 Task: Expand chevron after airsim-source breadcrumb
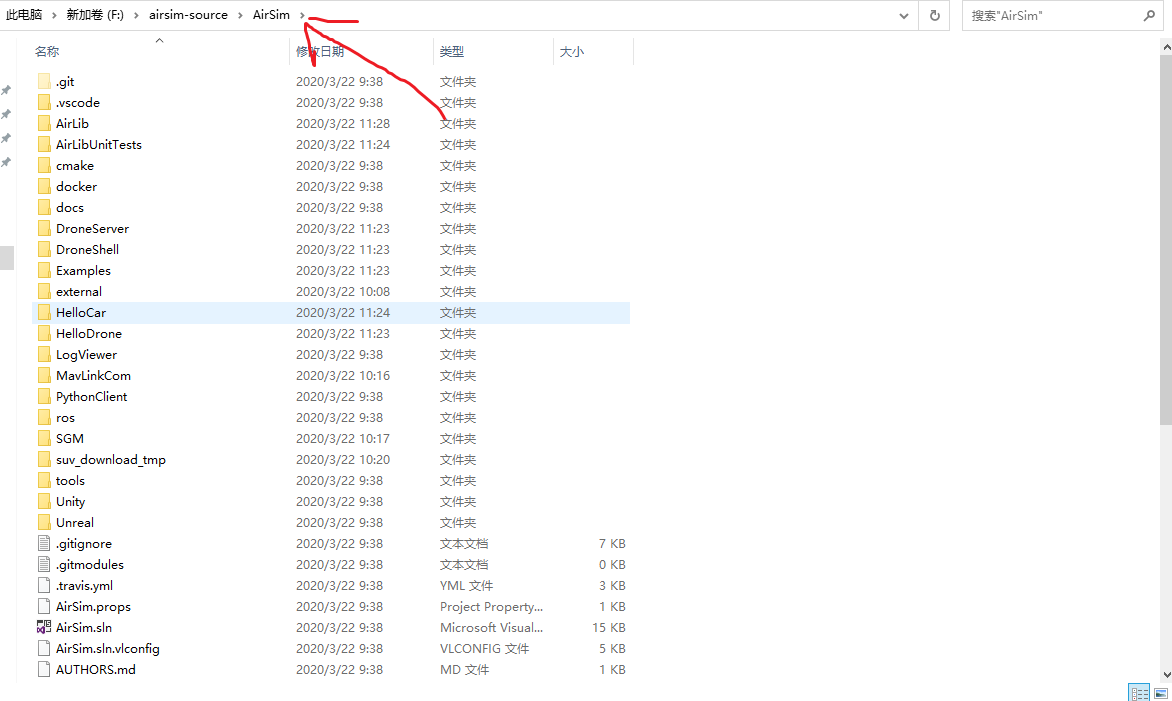240,15
